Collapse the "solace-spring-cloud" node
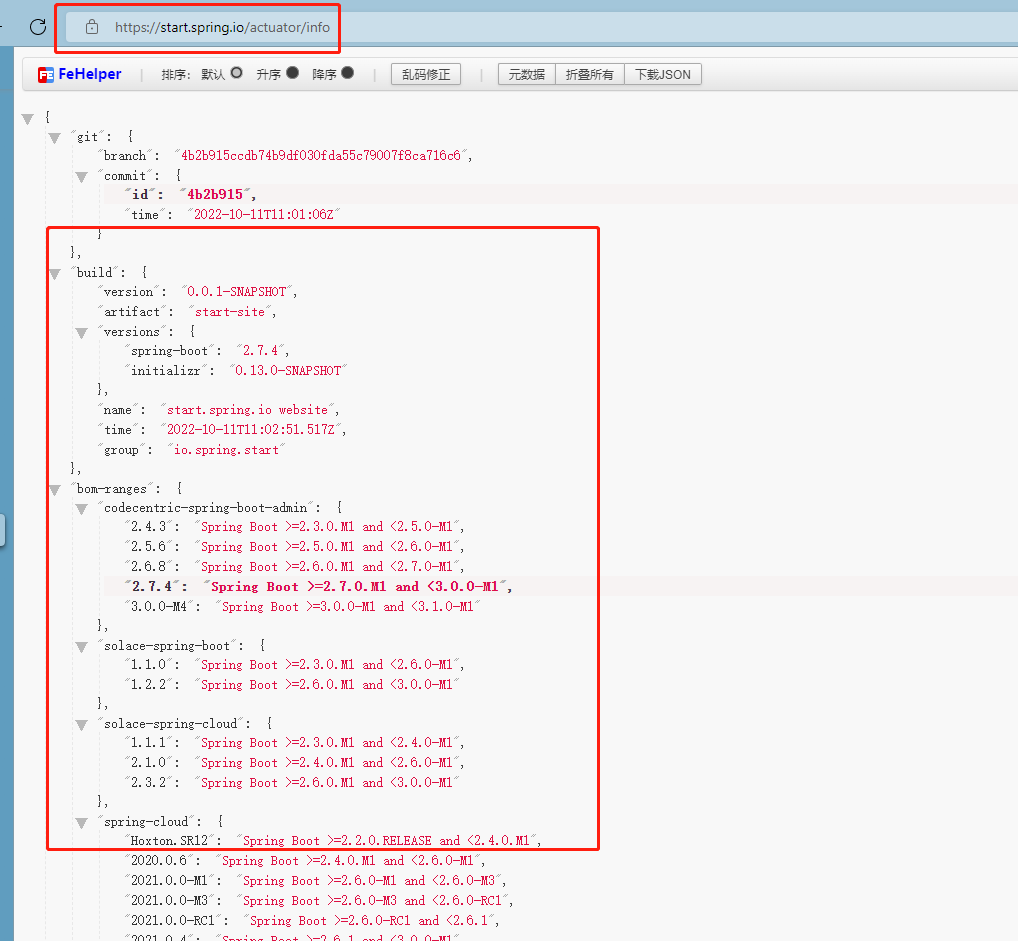 (81, 725)
